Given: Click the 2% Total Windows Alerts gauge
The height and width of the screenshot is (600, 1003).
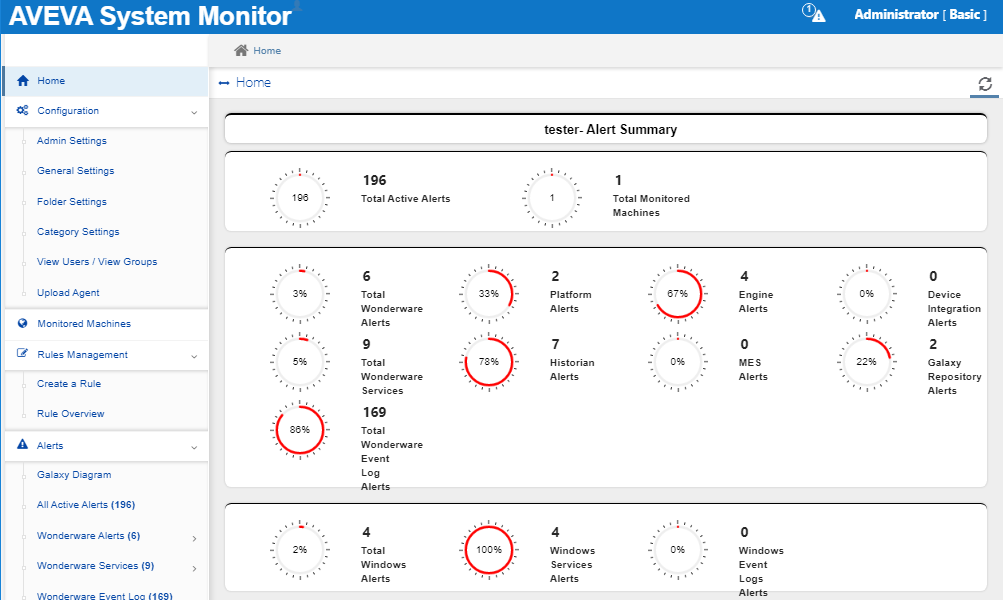Looking at the screenshot, I should pos(300,549).
